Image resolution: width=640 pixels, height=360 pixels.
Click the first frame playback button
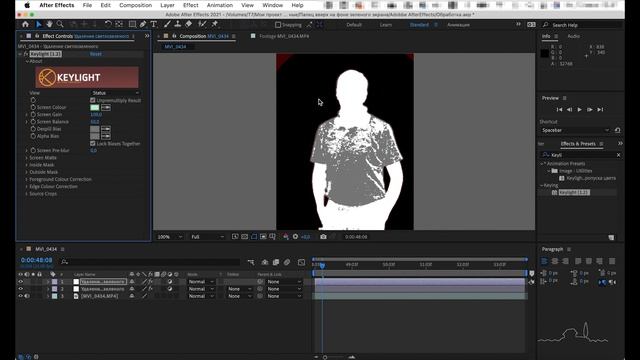coord(559,109)
